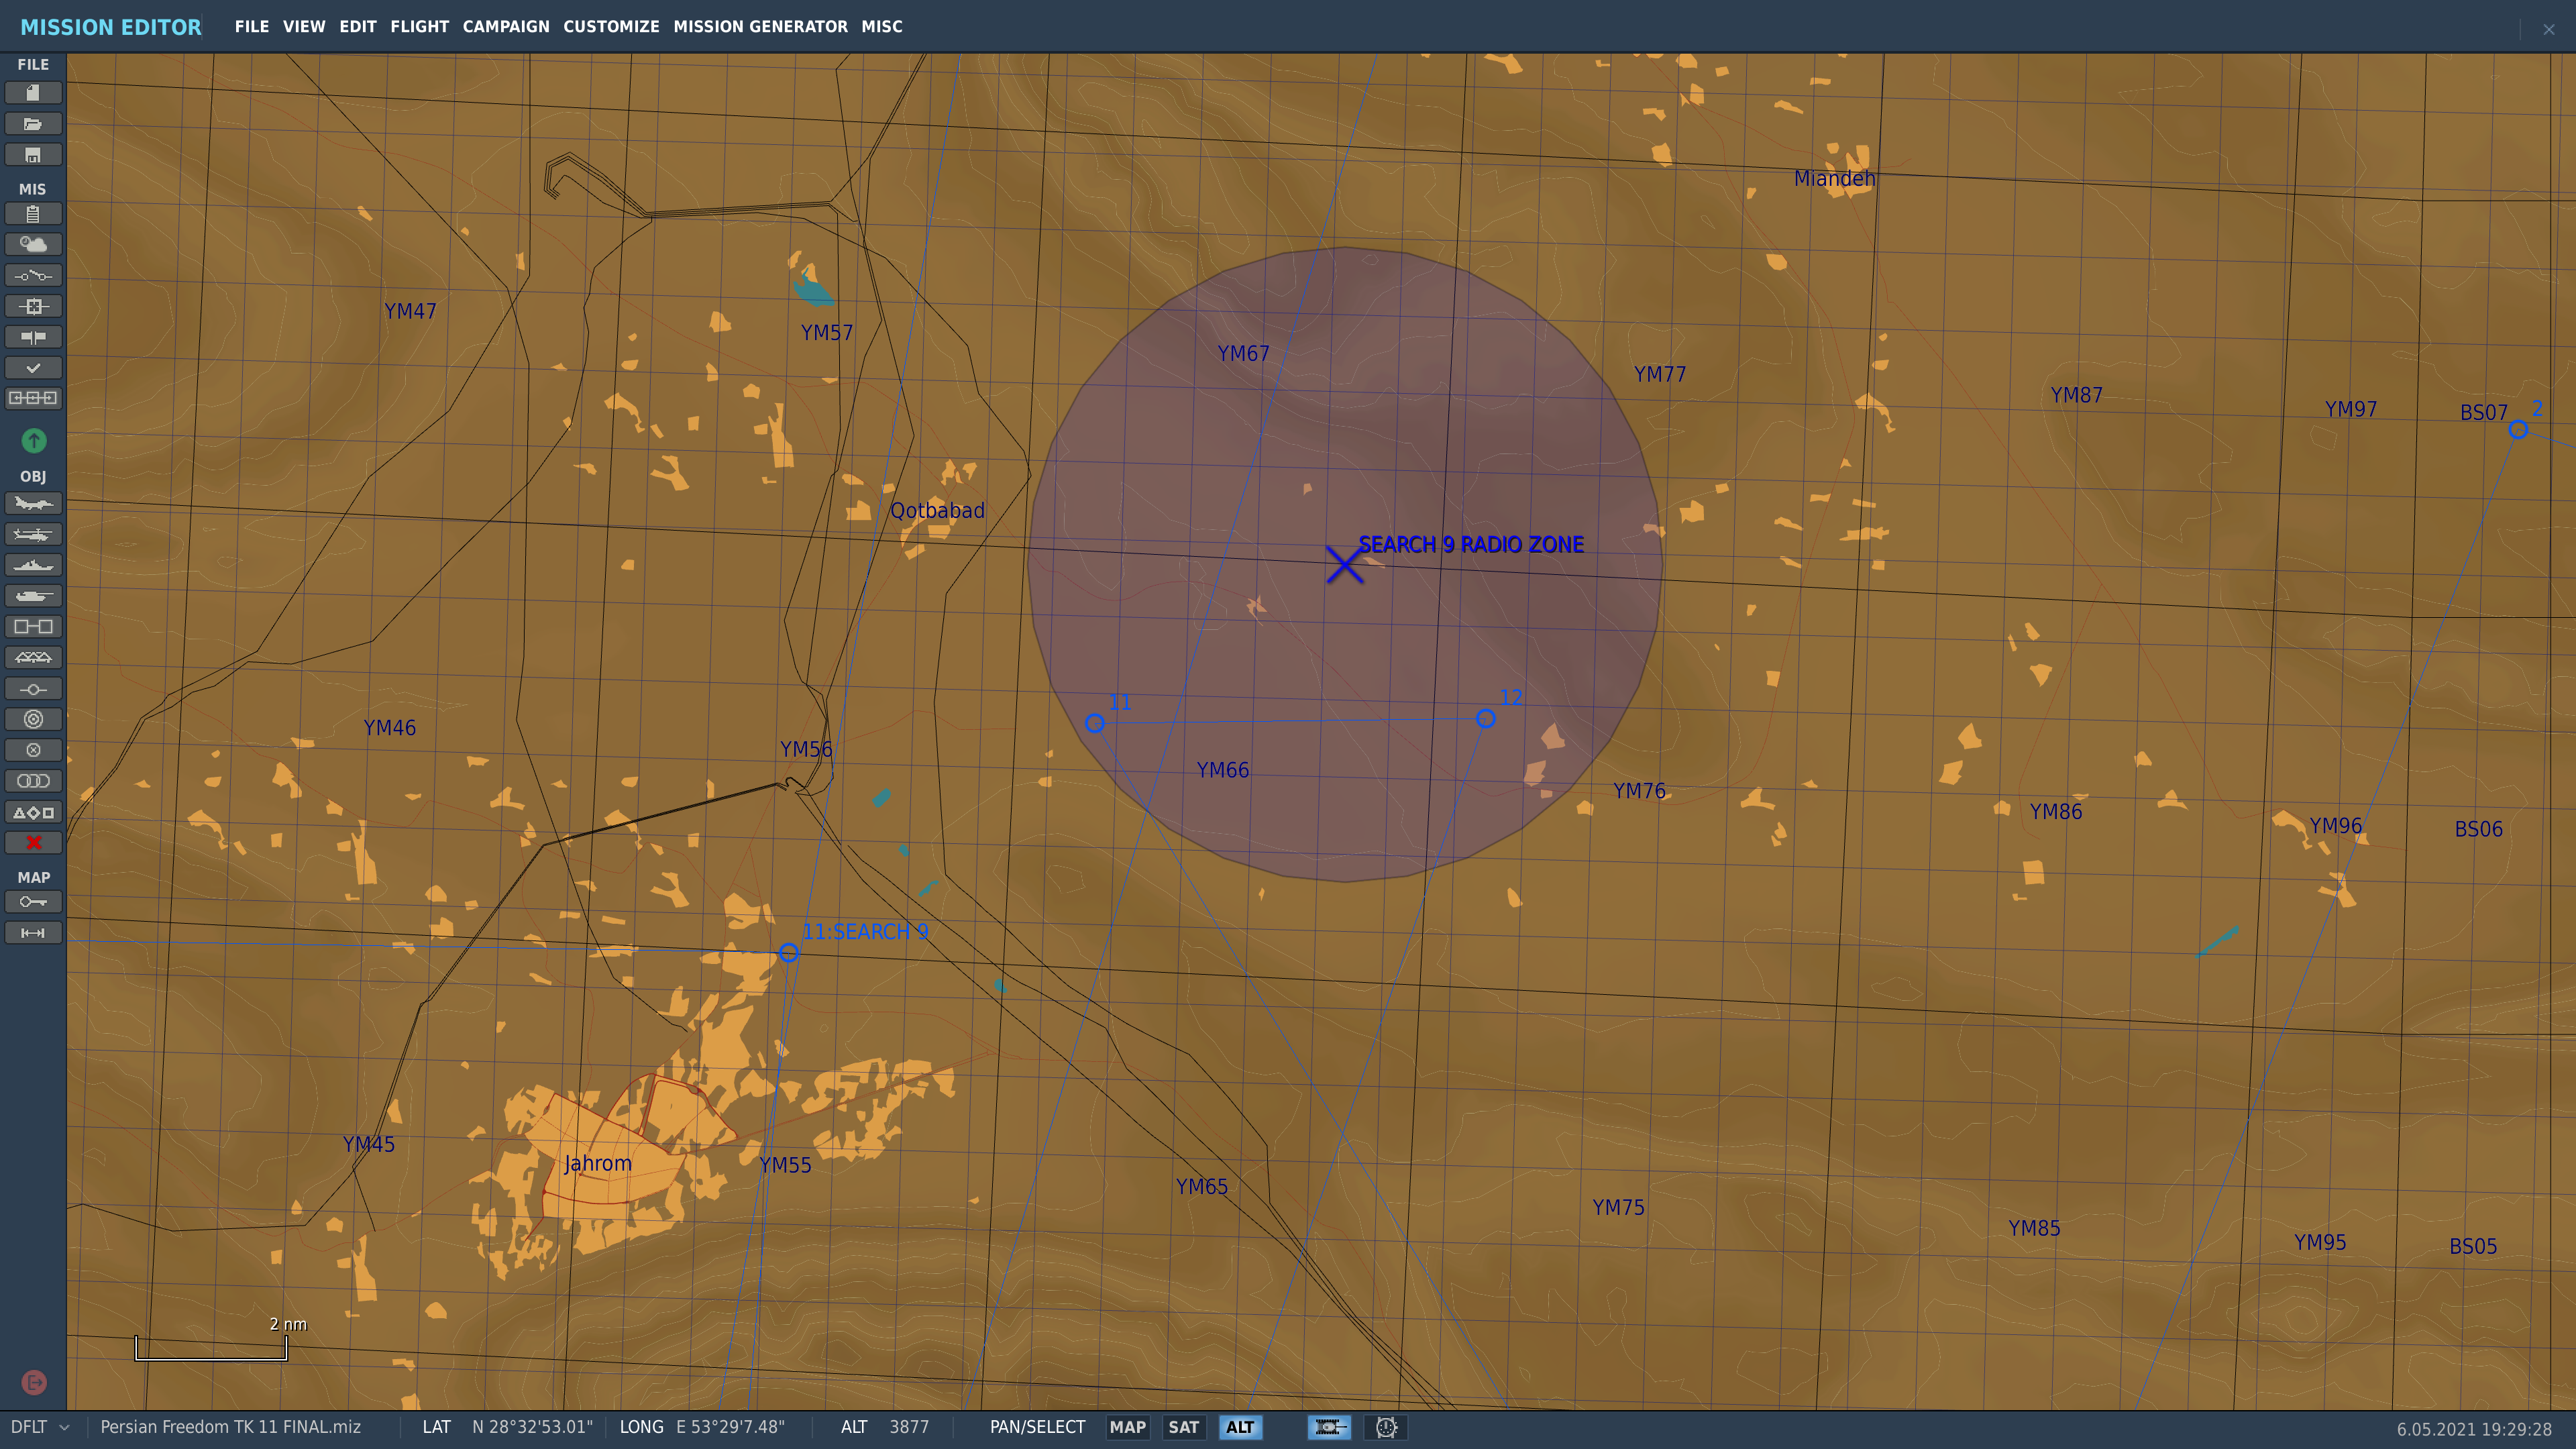
Task: Open the MISC menu
Action: pyautogui.click(x=882, y=27)
